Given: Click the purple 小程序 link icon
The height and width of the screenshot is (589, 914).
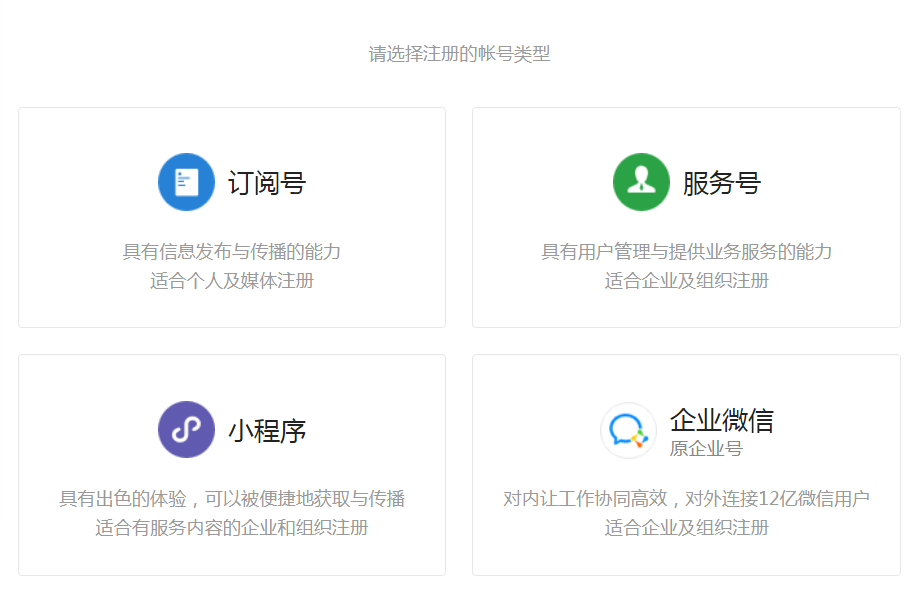Looking at the screenshot, I should pyautogui.click(x=187, y=429).
